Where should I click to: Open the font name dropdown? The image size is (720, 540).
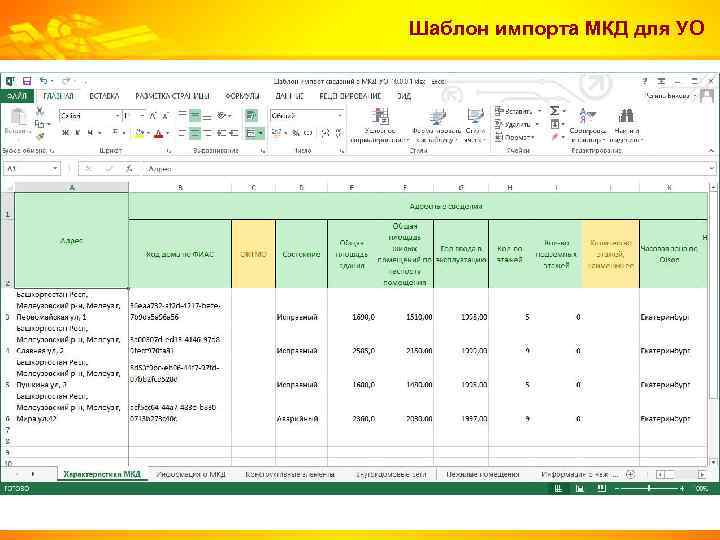pos(118,116)
